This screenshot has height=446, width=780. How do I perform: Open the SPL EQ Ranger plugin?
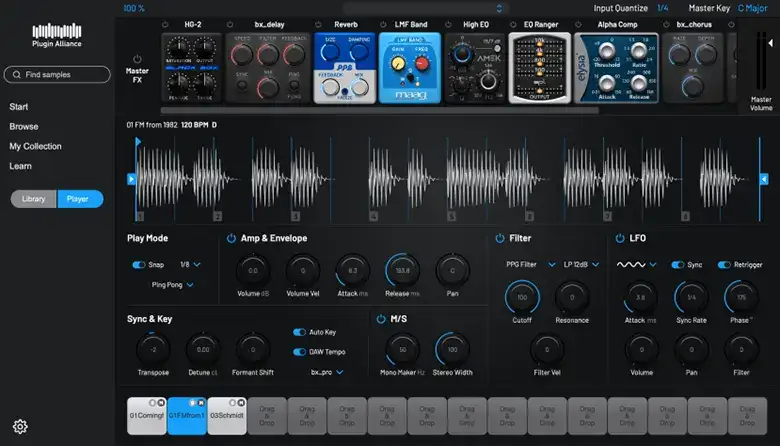(x=540, y=68)
